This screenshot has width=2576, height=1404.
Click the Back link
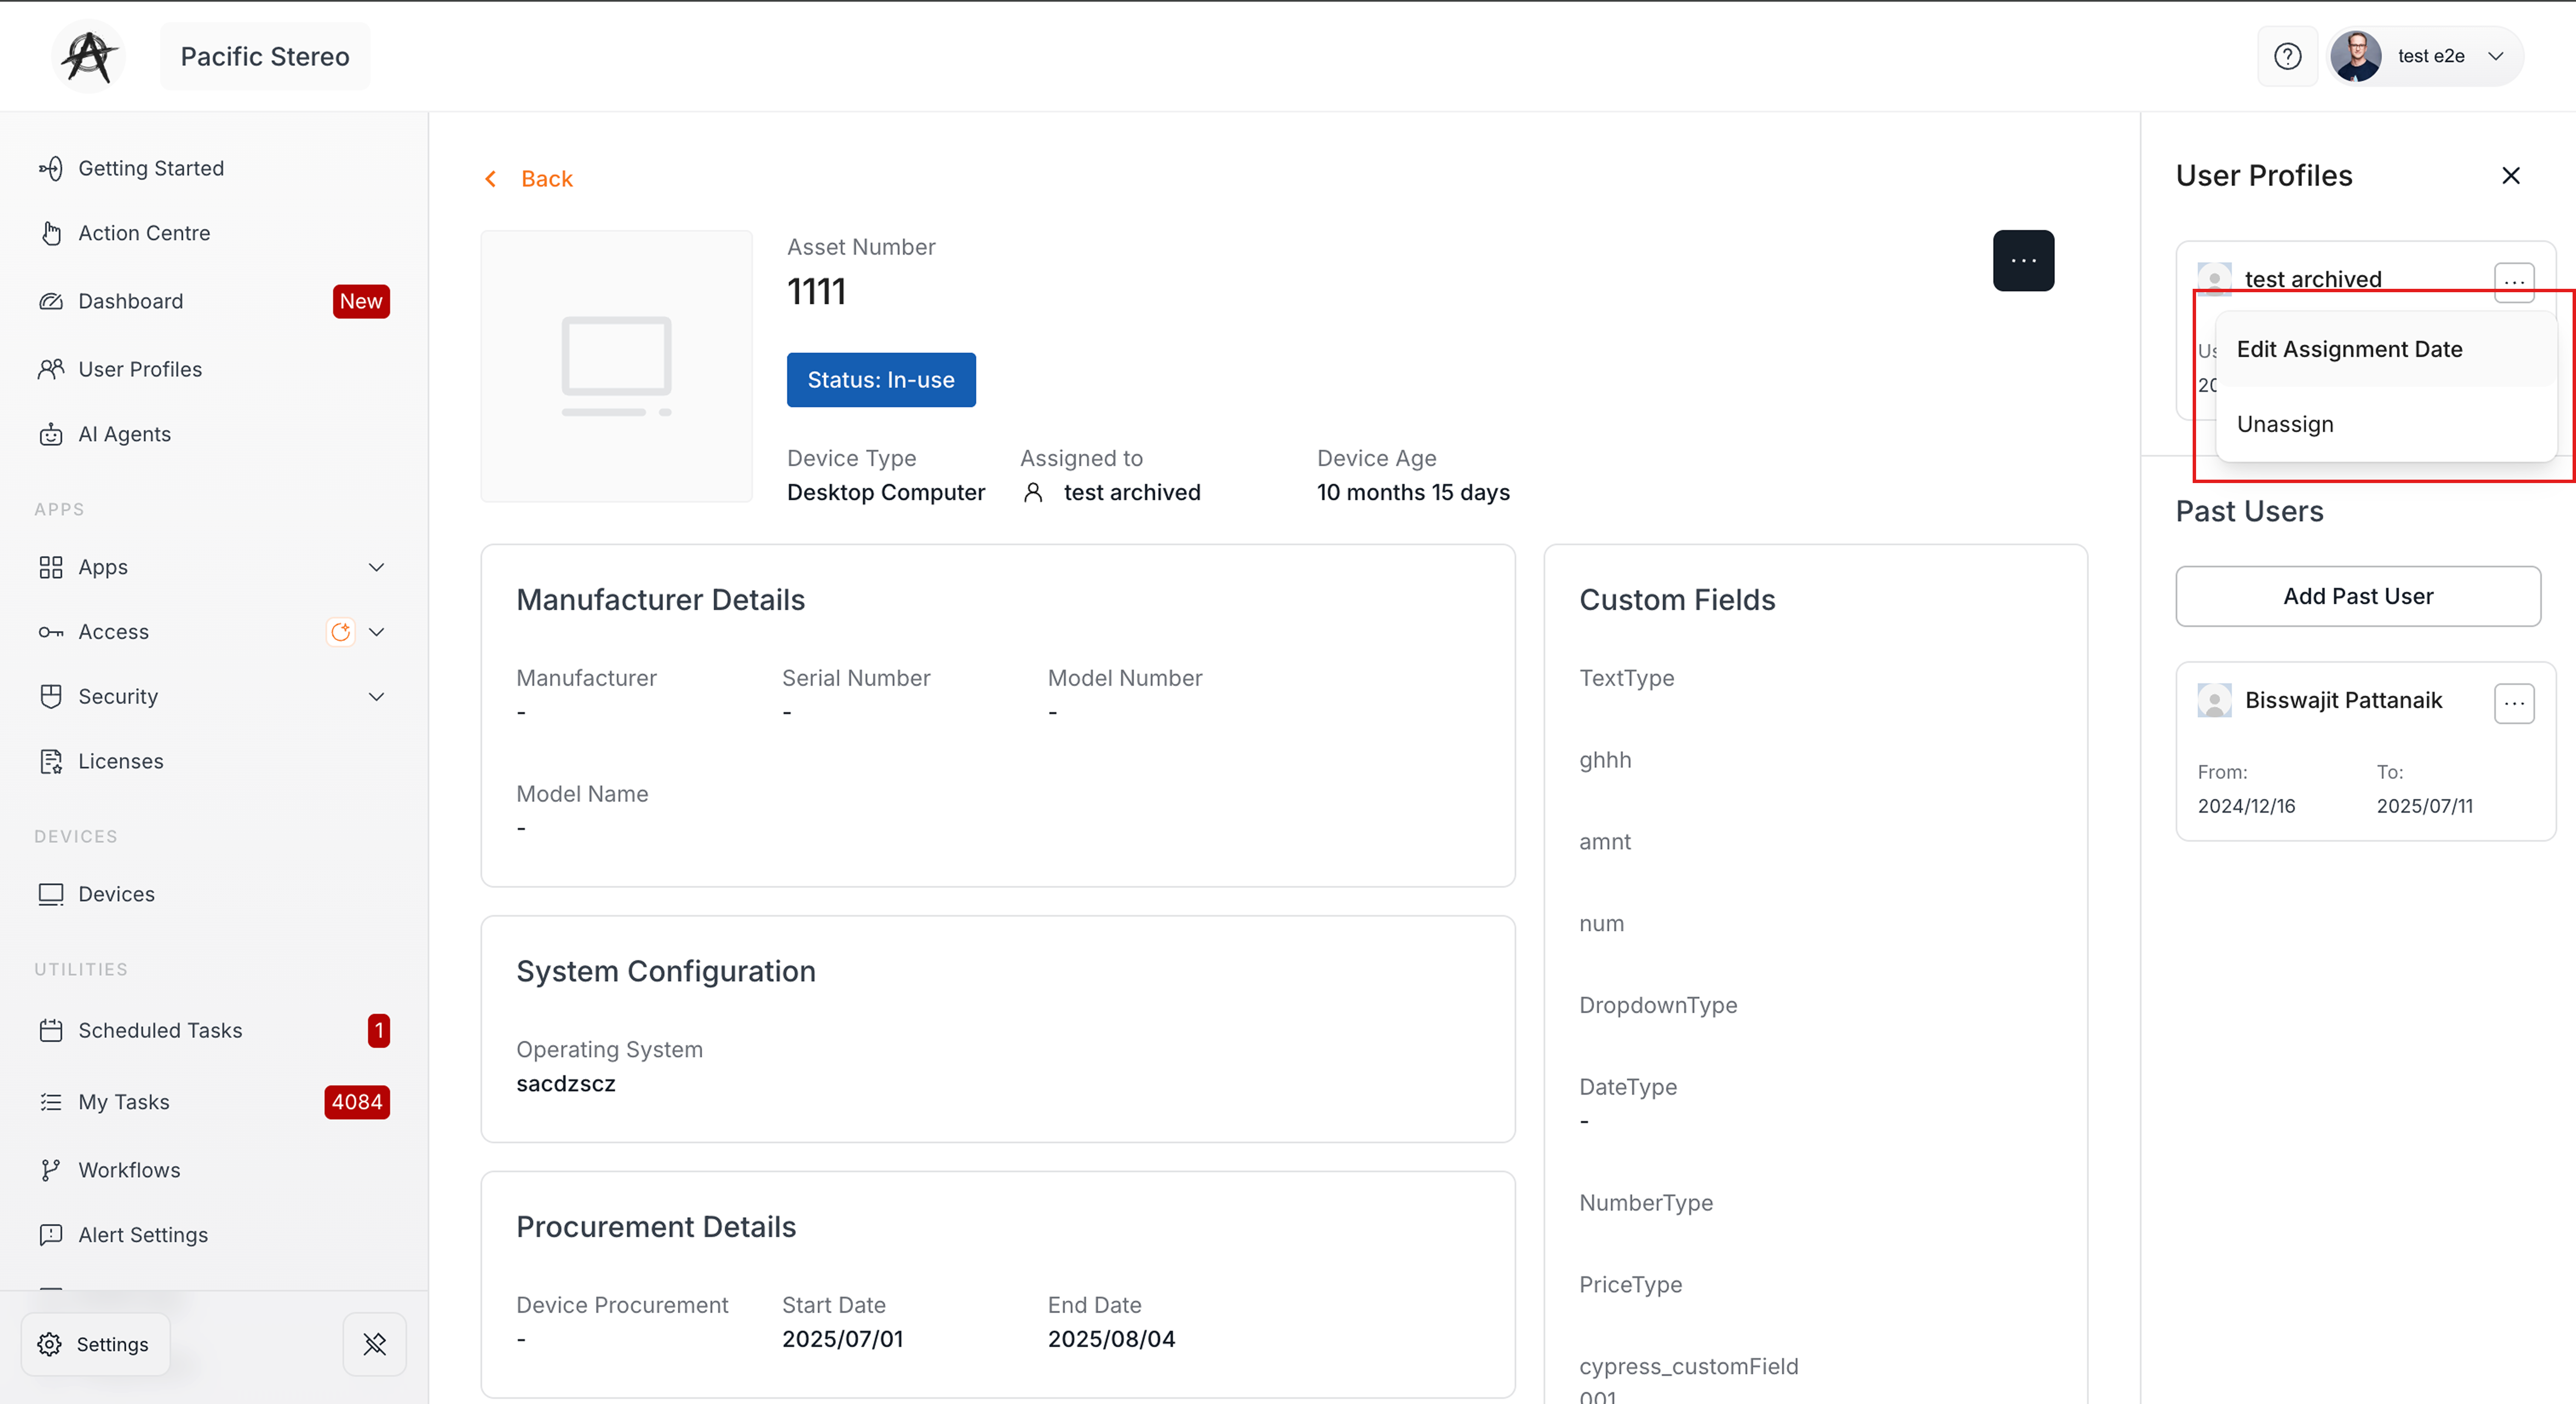pos(547,178)
